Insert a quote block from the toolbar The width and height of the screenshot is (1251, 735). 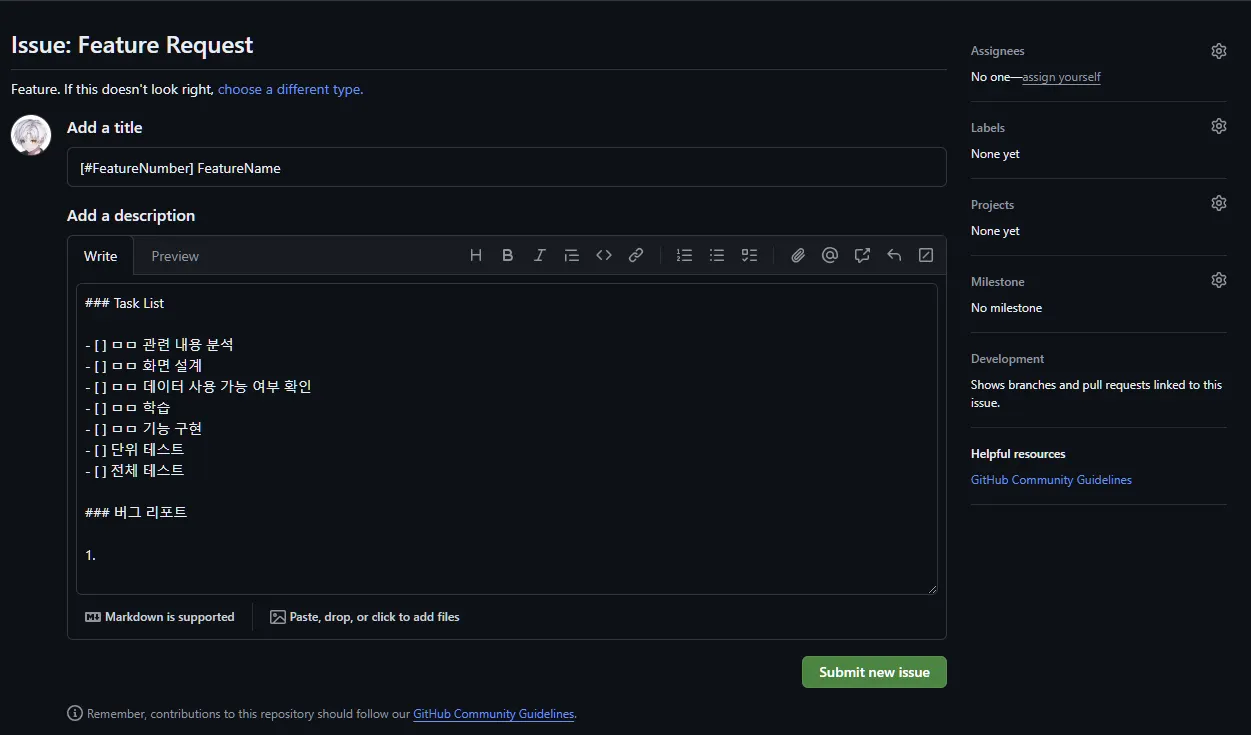click(572, 256)
